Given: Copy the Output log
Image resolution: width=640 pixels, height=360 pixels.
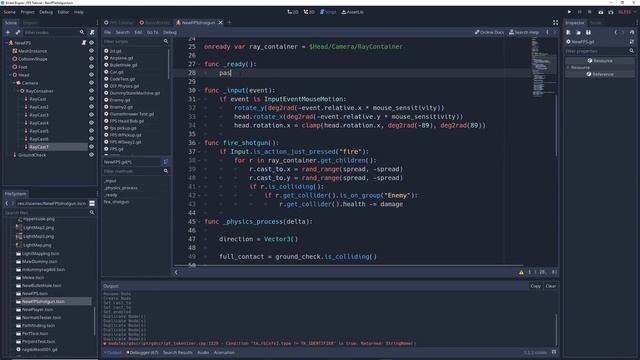Looking at the screenshot, I should click(x=536, y=286).
